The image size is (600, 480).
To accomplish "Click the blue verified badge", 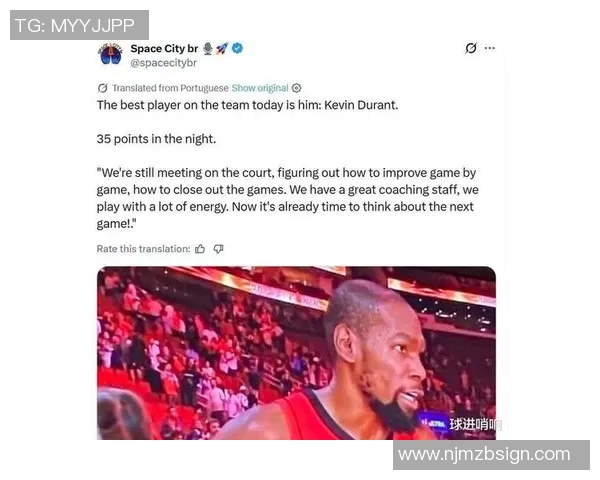I will point(238,48).
